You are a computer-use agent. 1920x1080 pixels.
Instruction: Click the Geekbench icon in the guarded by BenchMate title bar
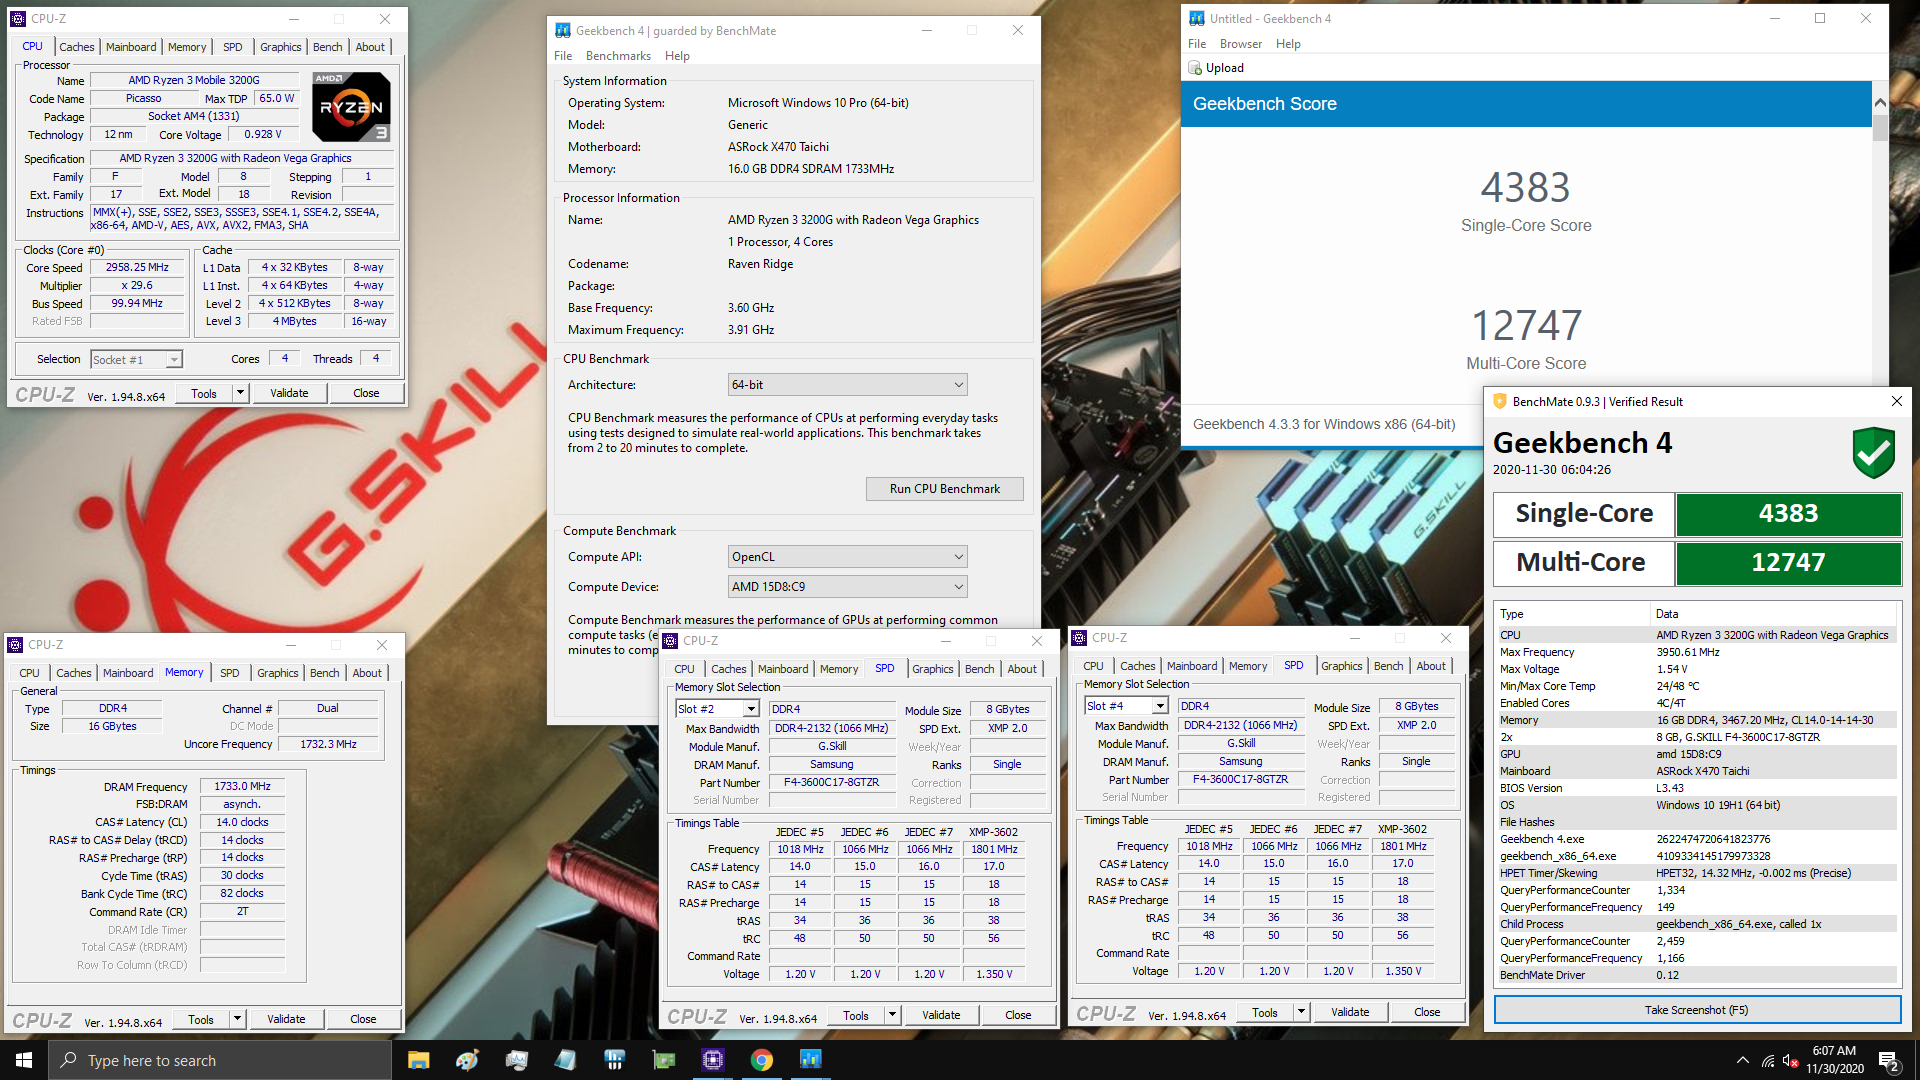(563, 31)
